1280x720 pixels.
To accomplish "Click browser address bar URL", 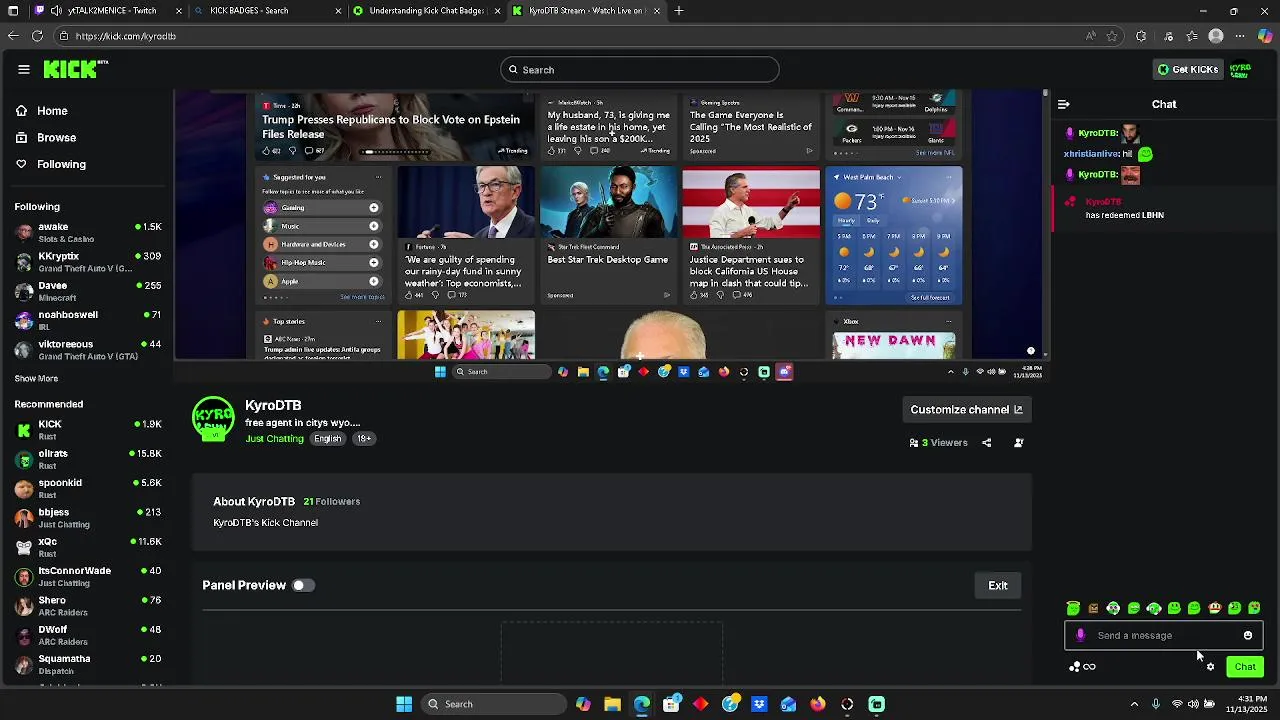I will point(126,36).
